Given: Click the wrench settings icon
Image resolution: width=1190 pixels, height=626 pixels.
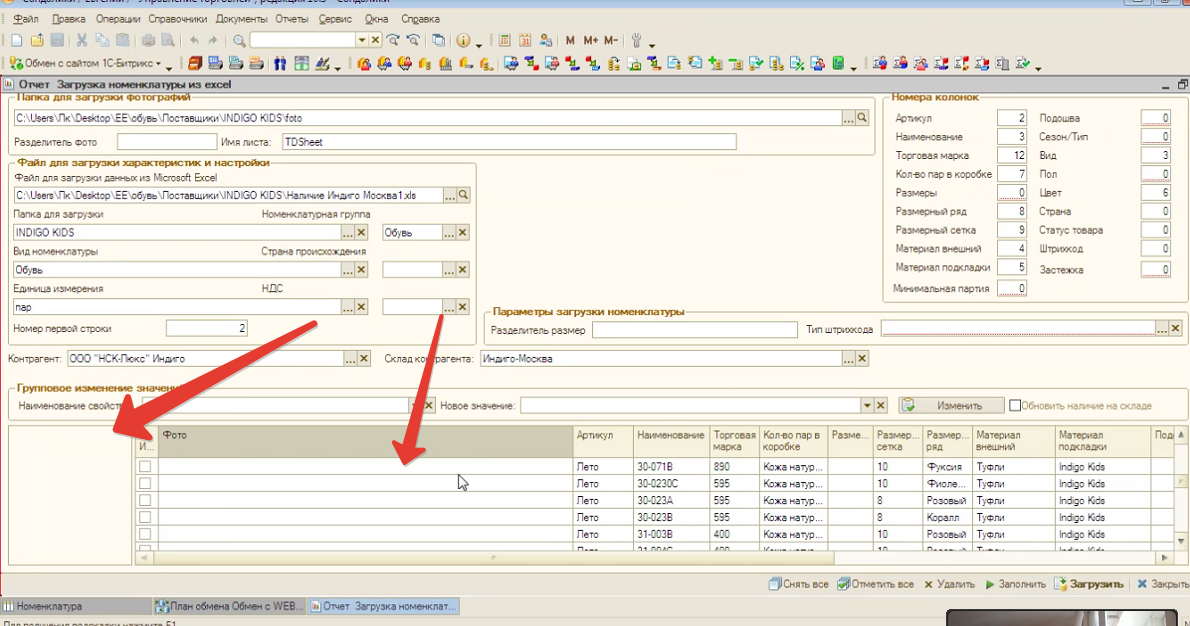Looking at the screenshot, I should [x=636, y=41].
